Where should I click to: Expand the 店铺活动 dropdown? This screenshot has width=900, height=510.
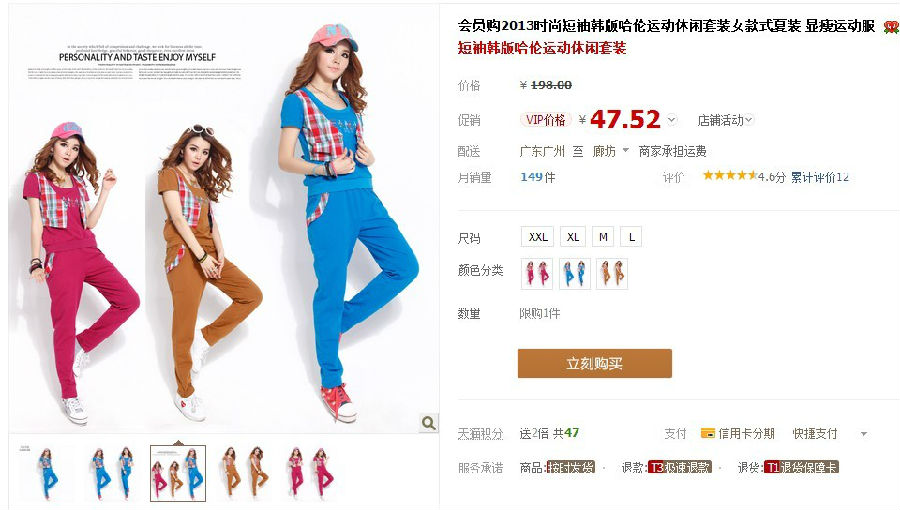click(725, 120)
